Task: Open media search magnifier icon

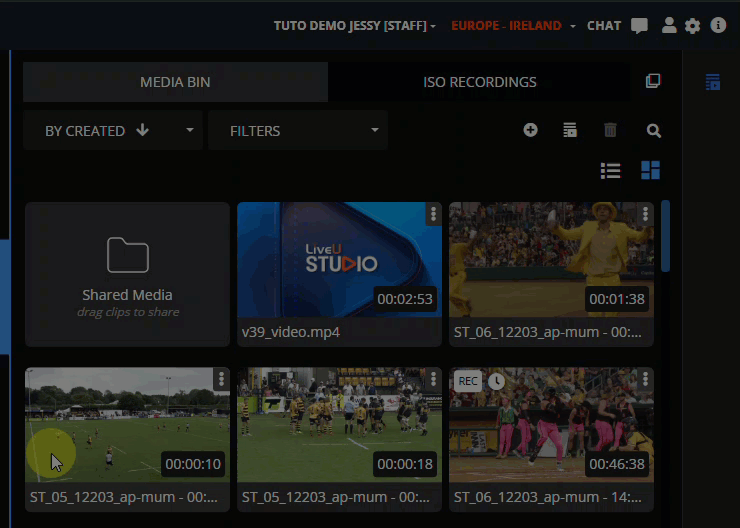Action: (654, 130)
